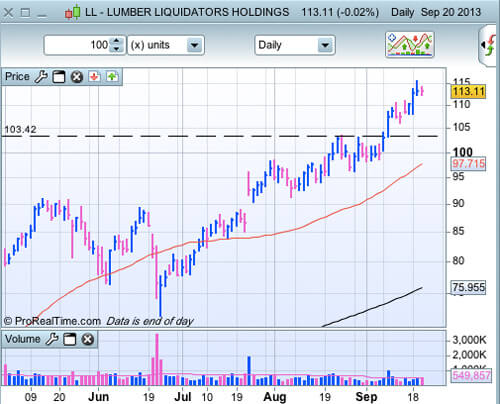Open Price panel settings wrench
The image size is (500, 404).
[41, 77]
